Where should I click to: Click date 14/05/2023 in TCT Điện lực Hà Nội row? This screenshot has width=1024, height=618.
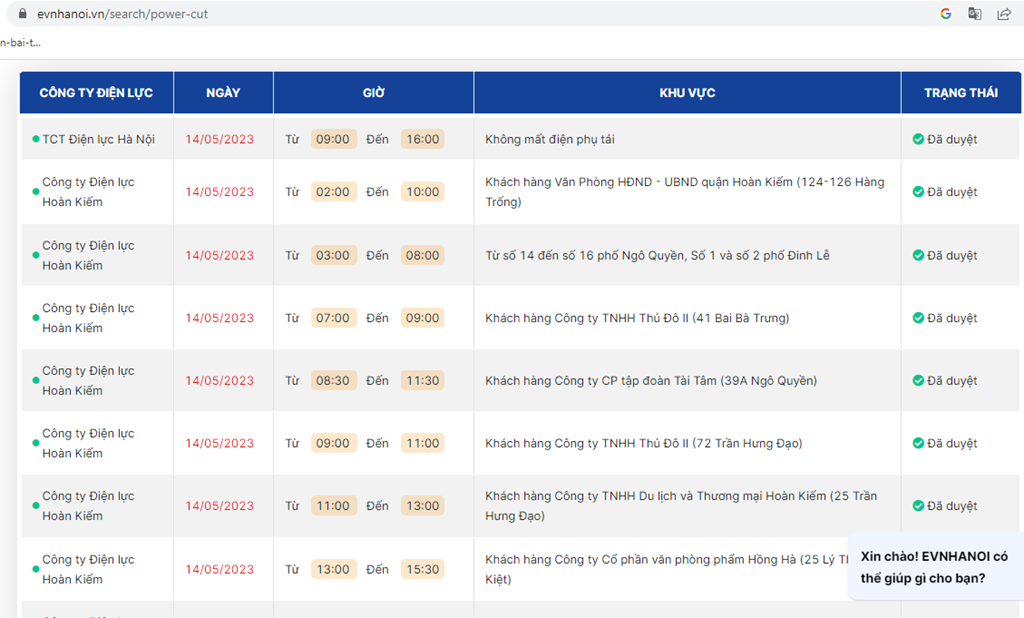tap(219, 139)
